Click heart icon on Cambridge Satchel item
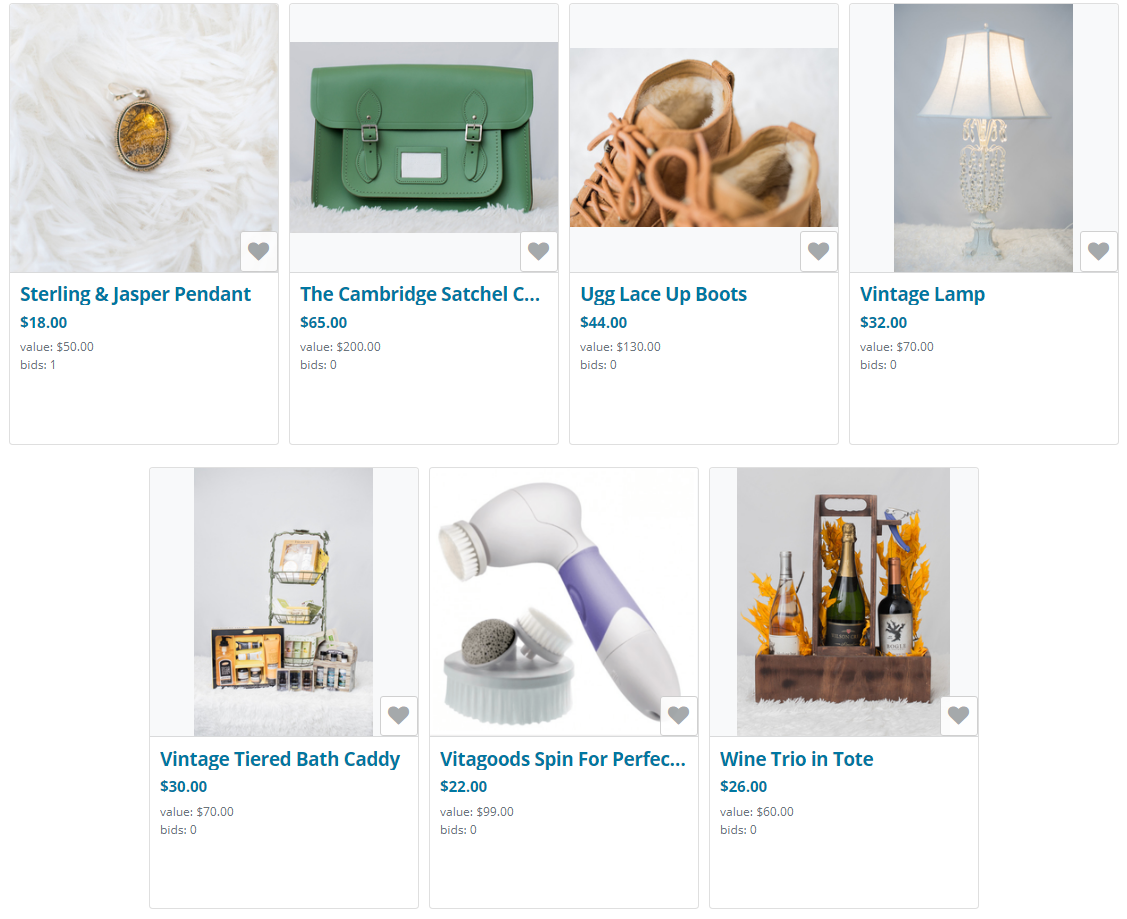Image resolution: width=1127 pixels, height=919 pixels. tap(538, 251)
